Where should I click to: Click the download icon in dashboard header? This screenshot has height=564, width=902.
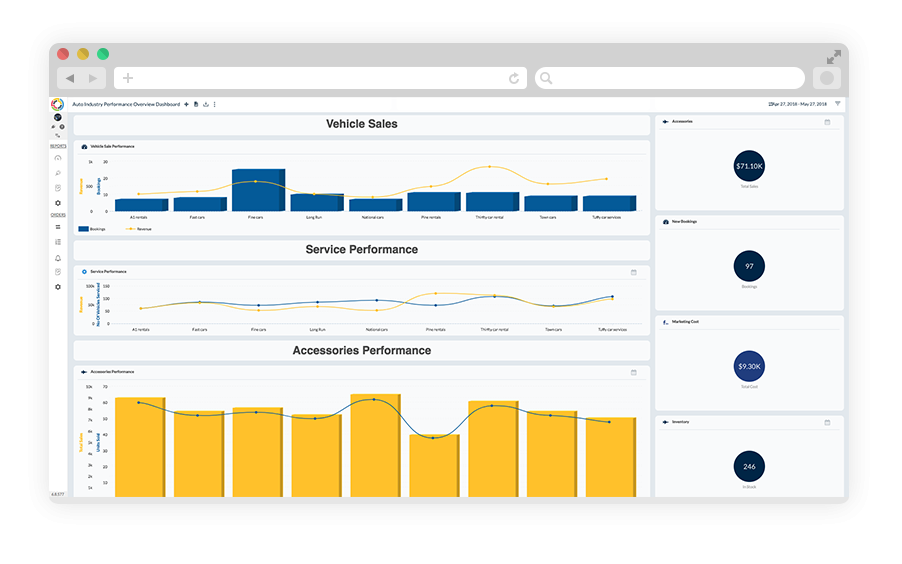205,104
